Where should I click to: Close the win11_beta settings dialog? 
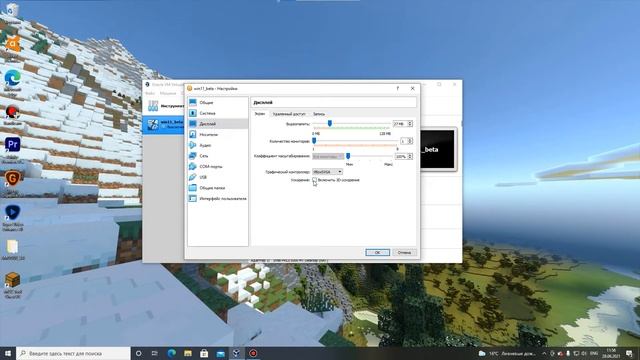(x=412, y=88)
